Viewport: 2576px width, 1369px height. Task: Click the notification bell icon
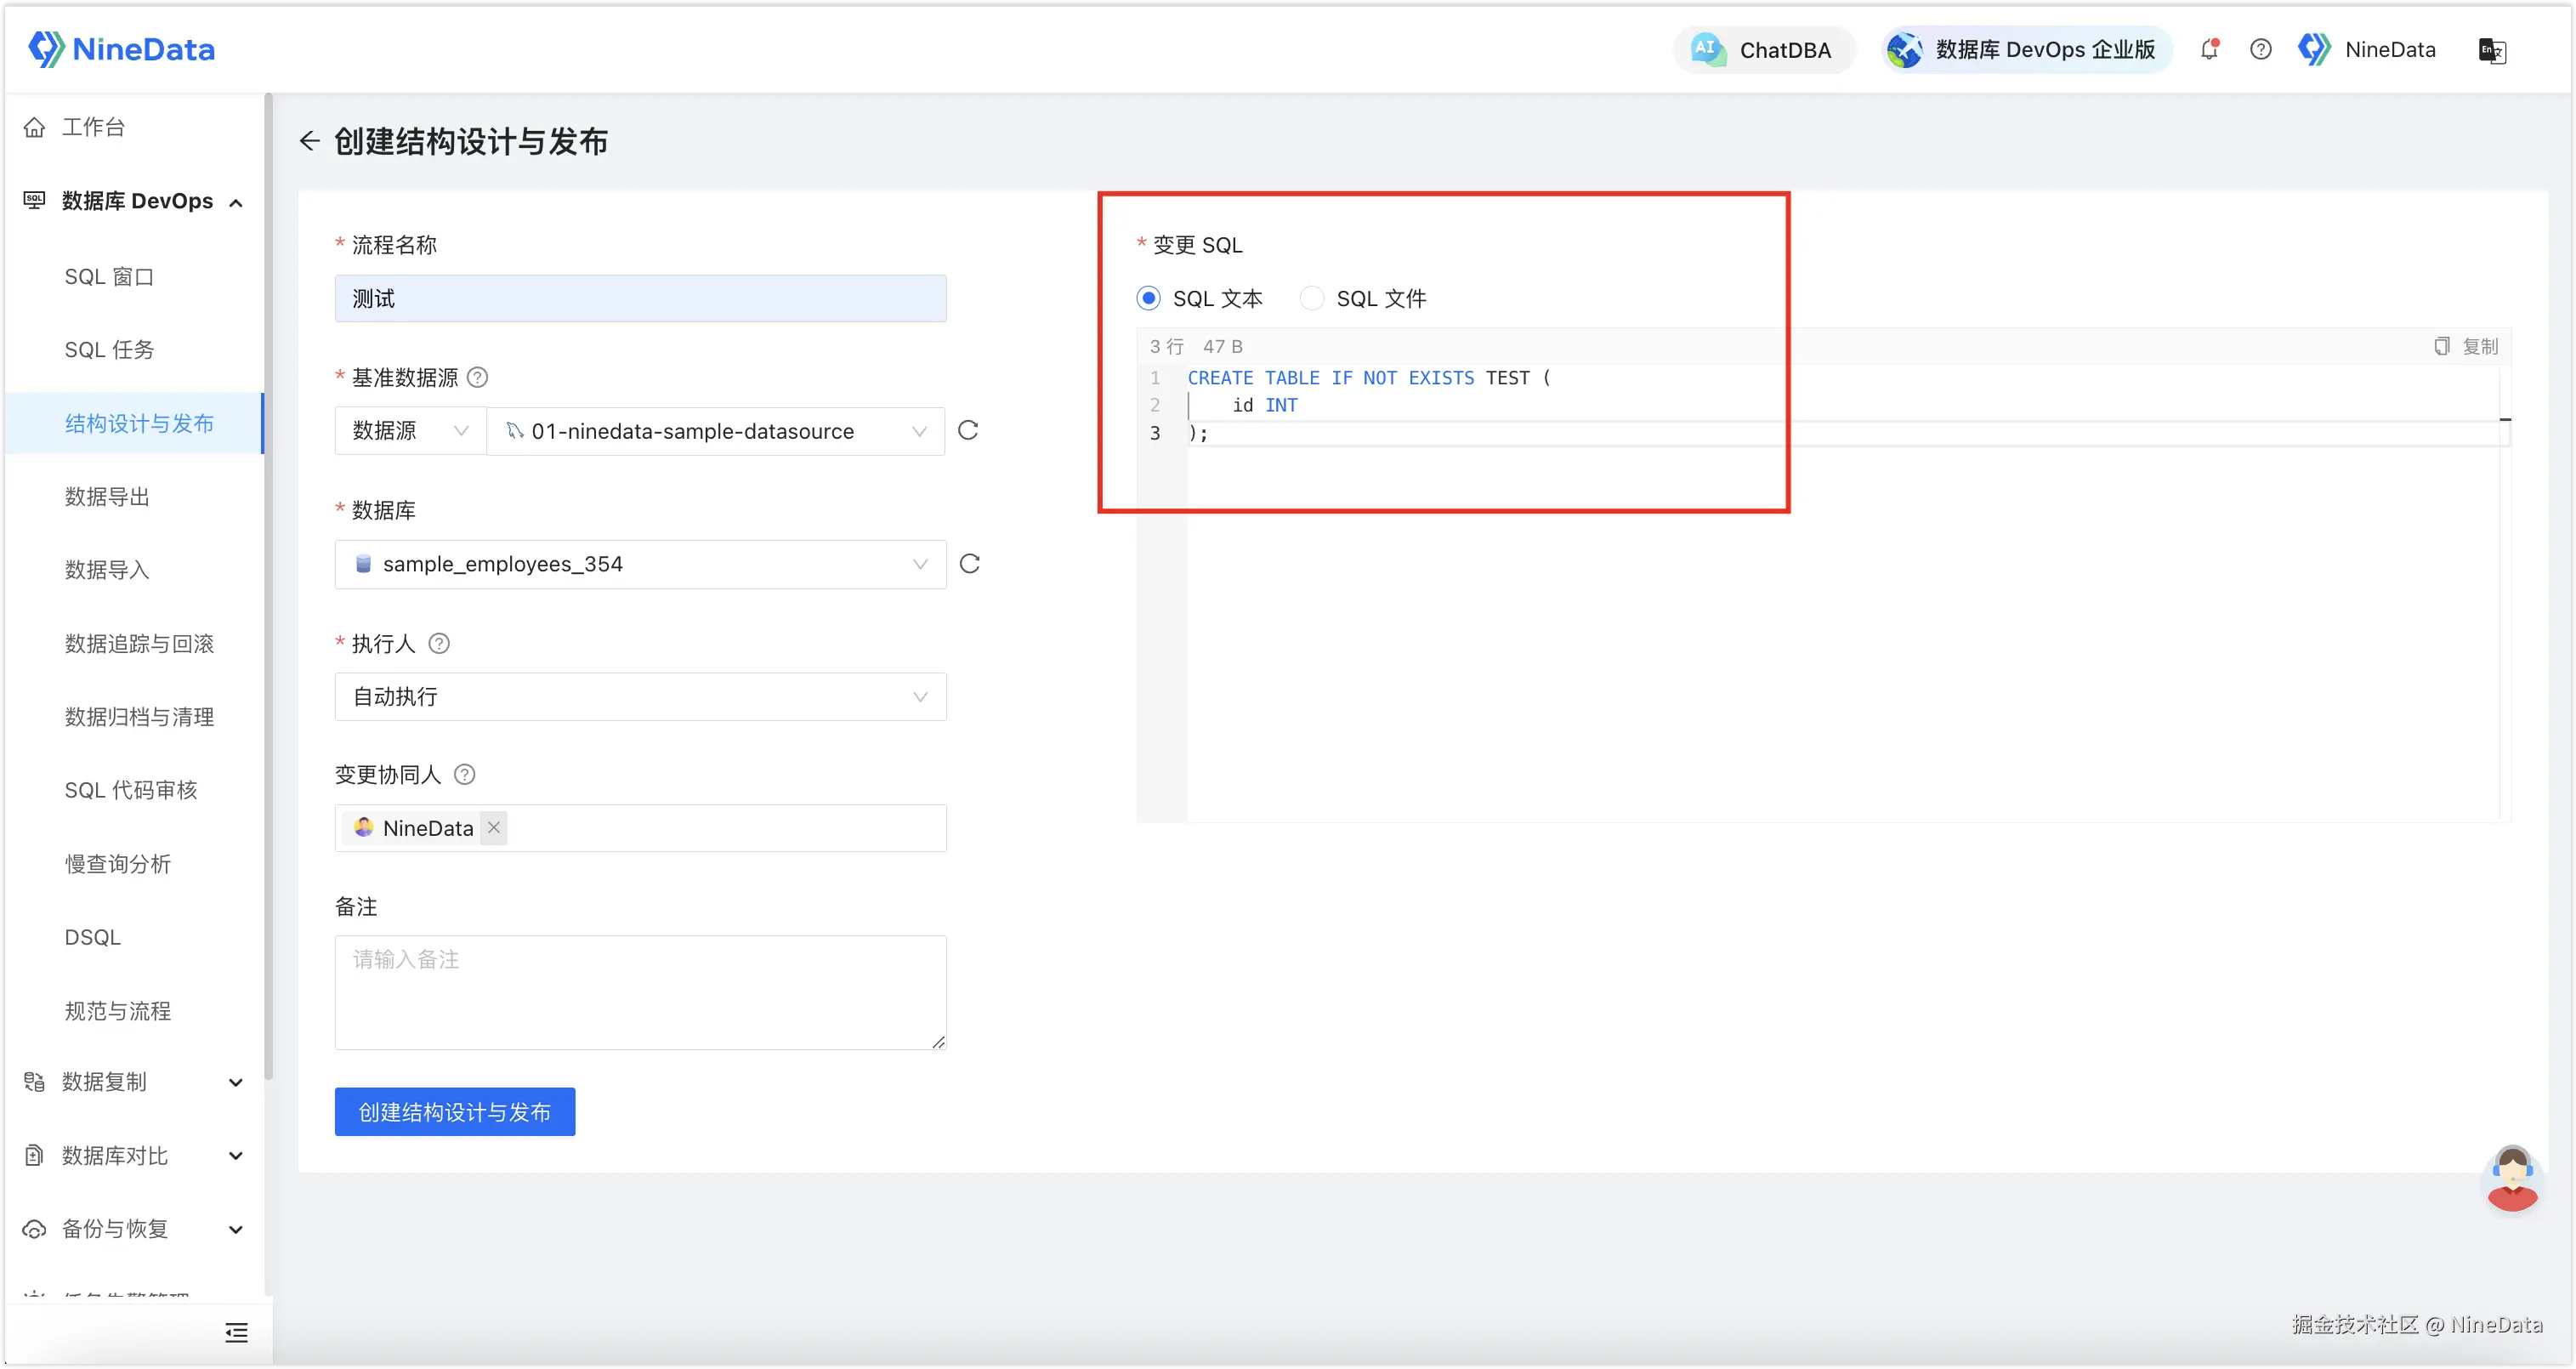pos(2209,49)
